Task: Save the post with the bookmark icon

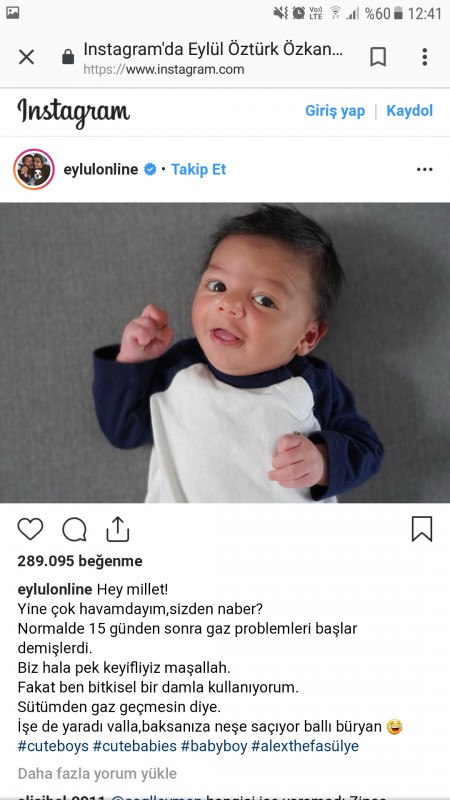Action: [422, 529]
